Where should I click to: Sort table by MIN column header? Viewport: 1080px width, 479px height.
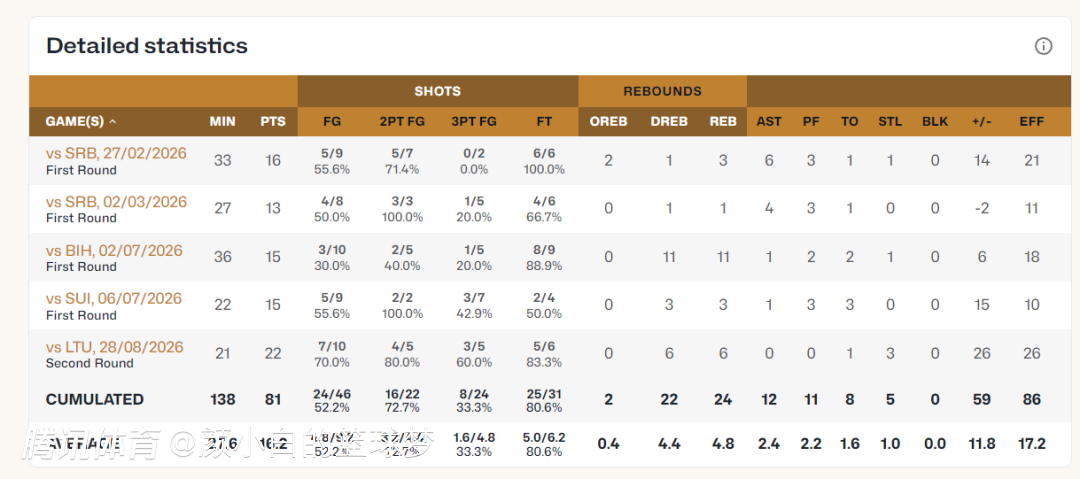(x=222, y=121)
